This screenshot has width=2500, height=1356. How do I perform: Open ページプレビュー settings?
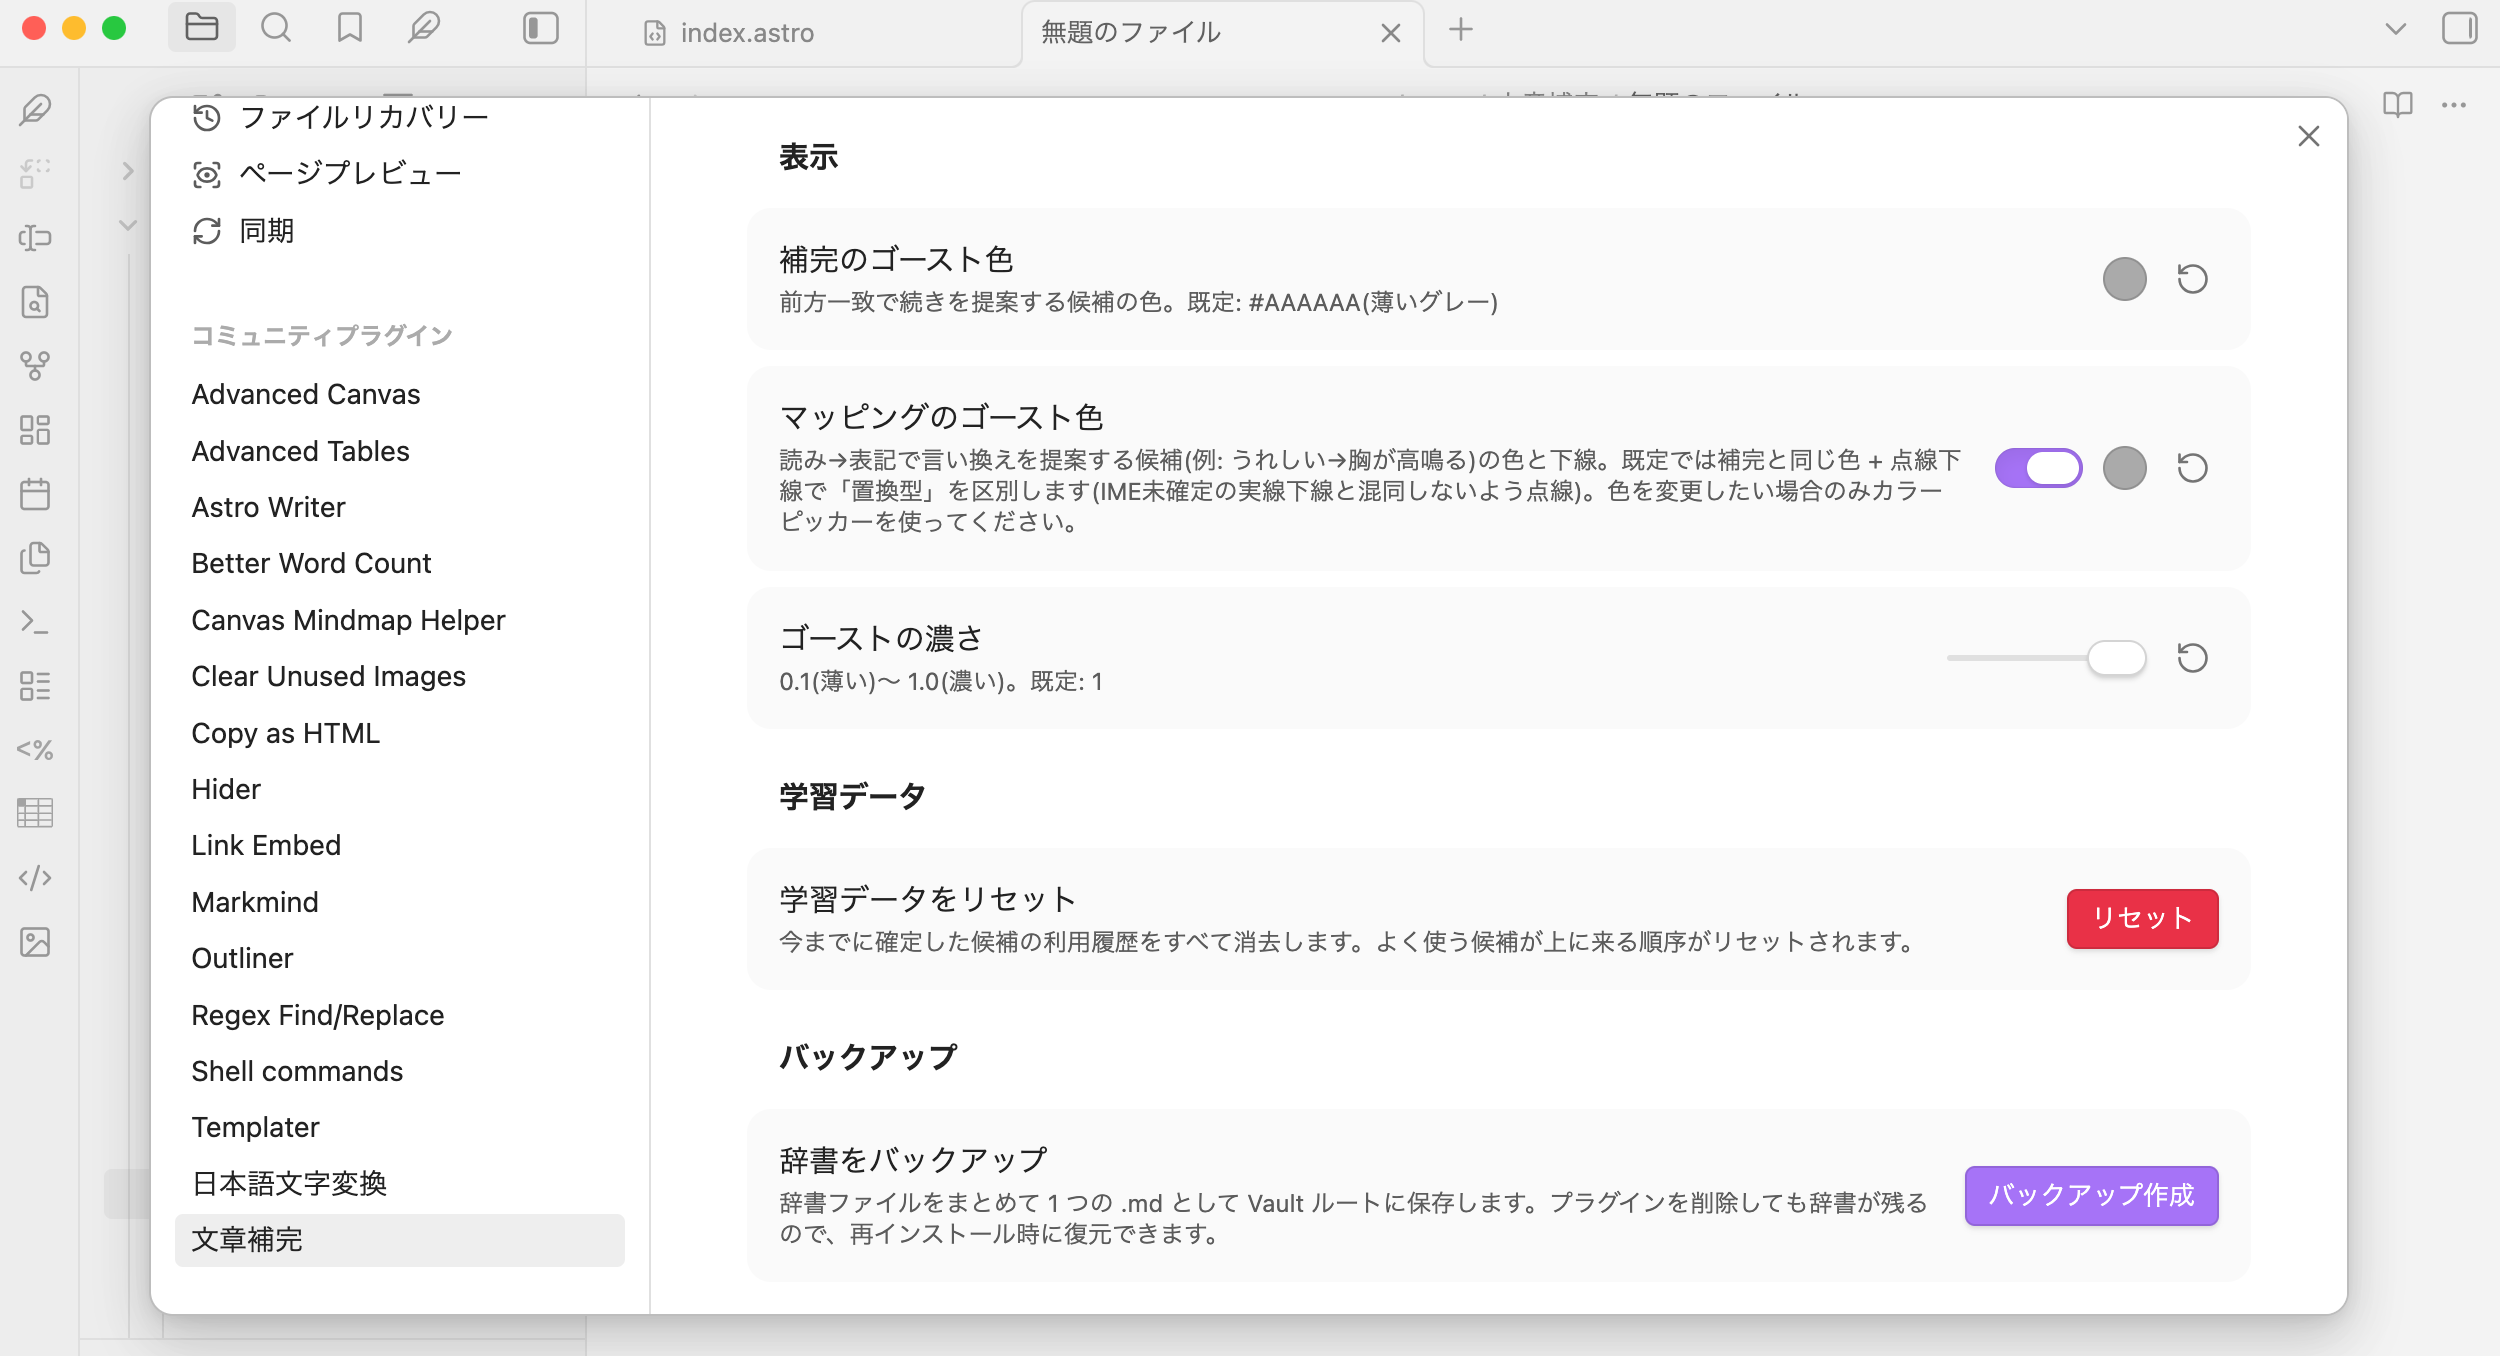[x=400, y=174]
